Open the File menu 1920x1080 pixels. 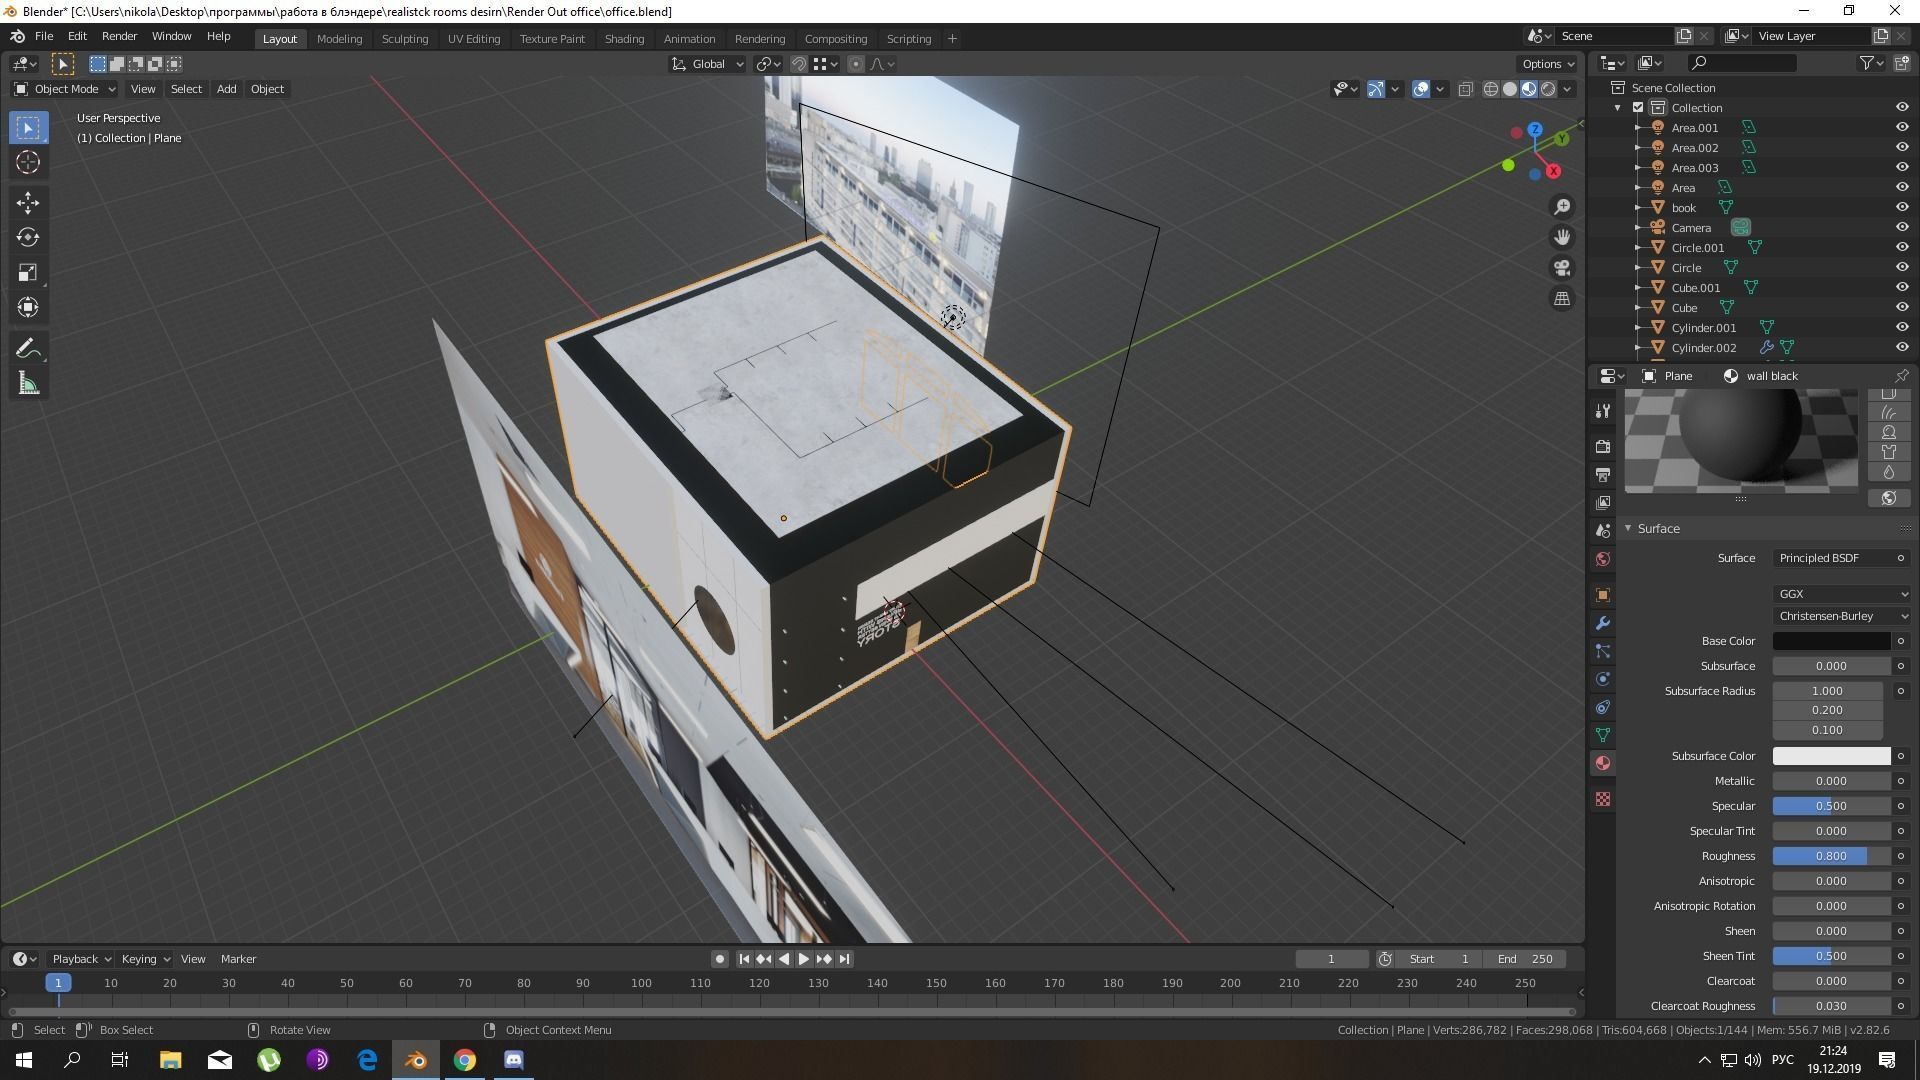tap(44, 36)
